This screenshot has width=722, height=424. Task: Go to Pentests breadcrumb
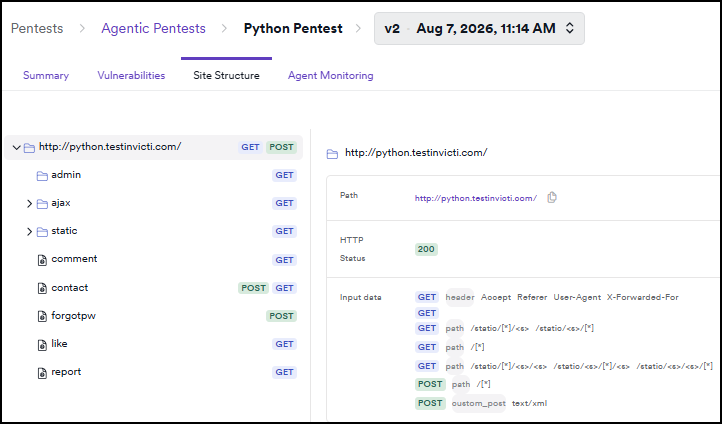click(x=37, y=29)
